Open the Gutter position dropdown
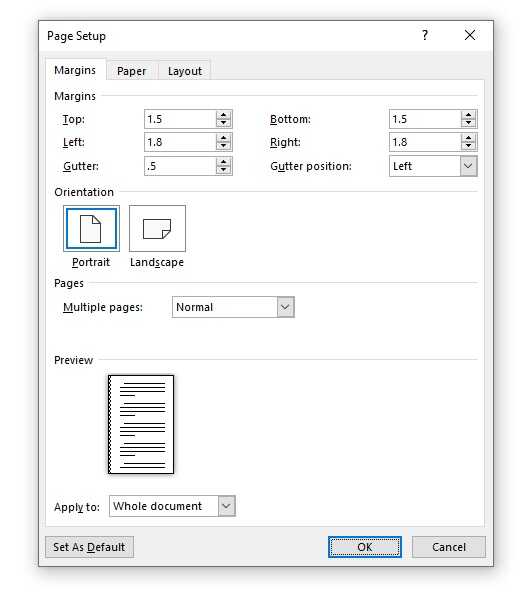 468,166
